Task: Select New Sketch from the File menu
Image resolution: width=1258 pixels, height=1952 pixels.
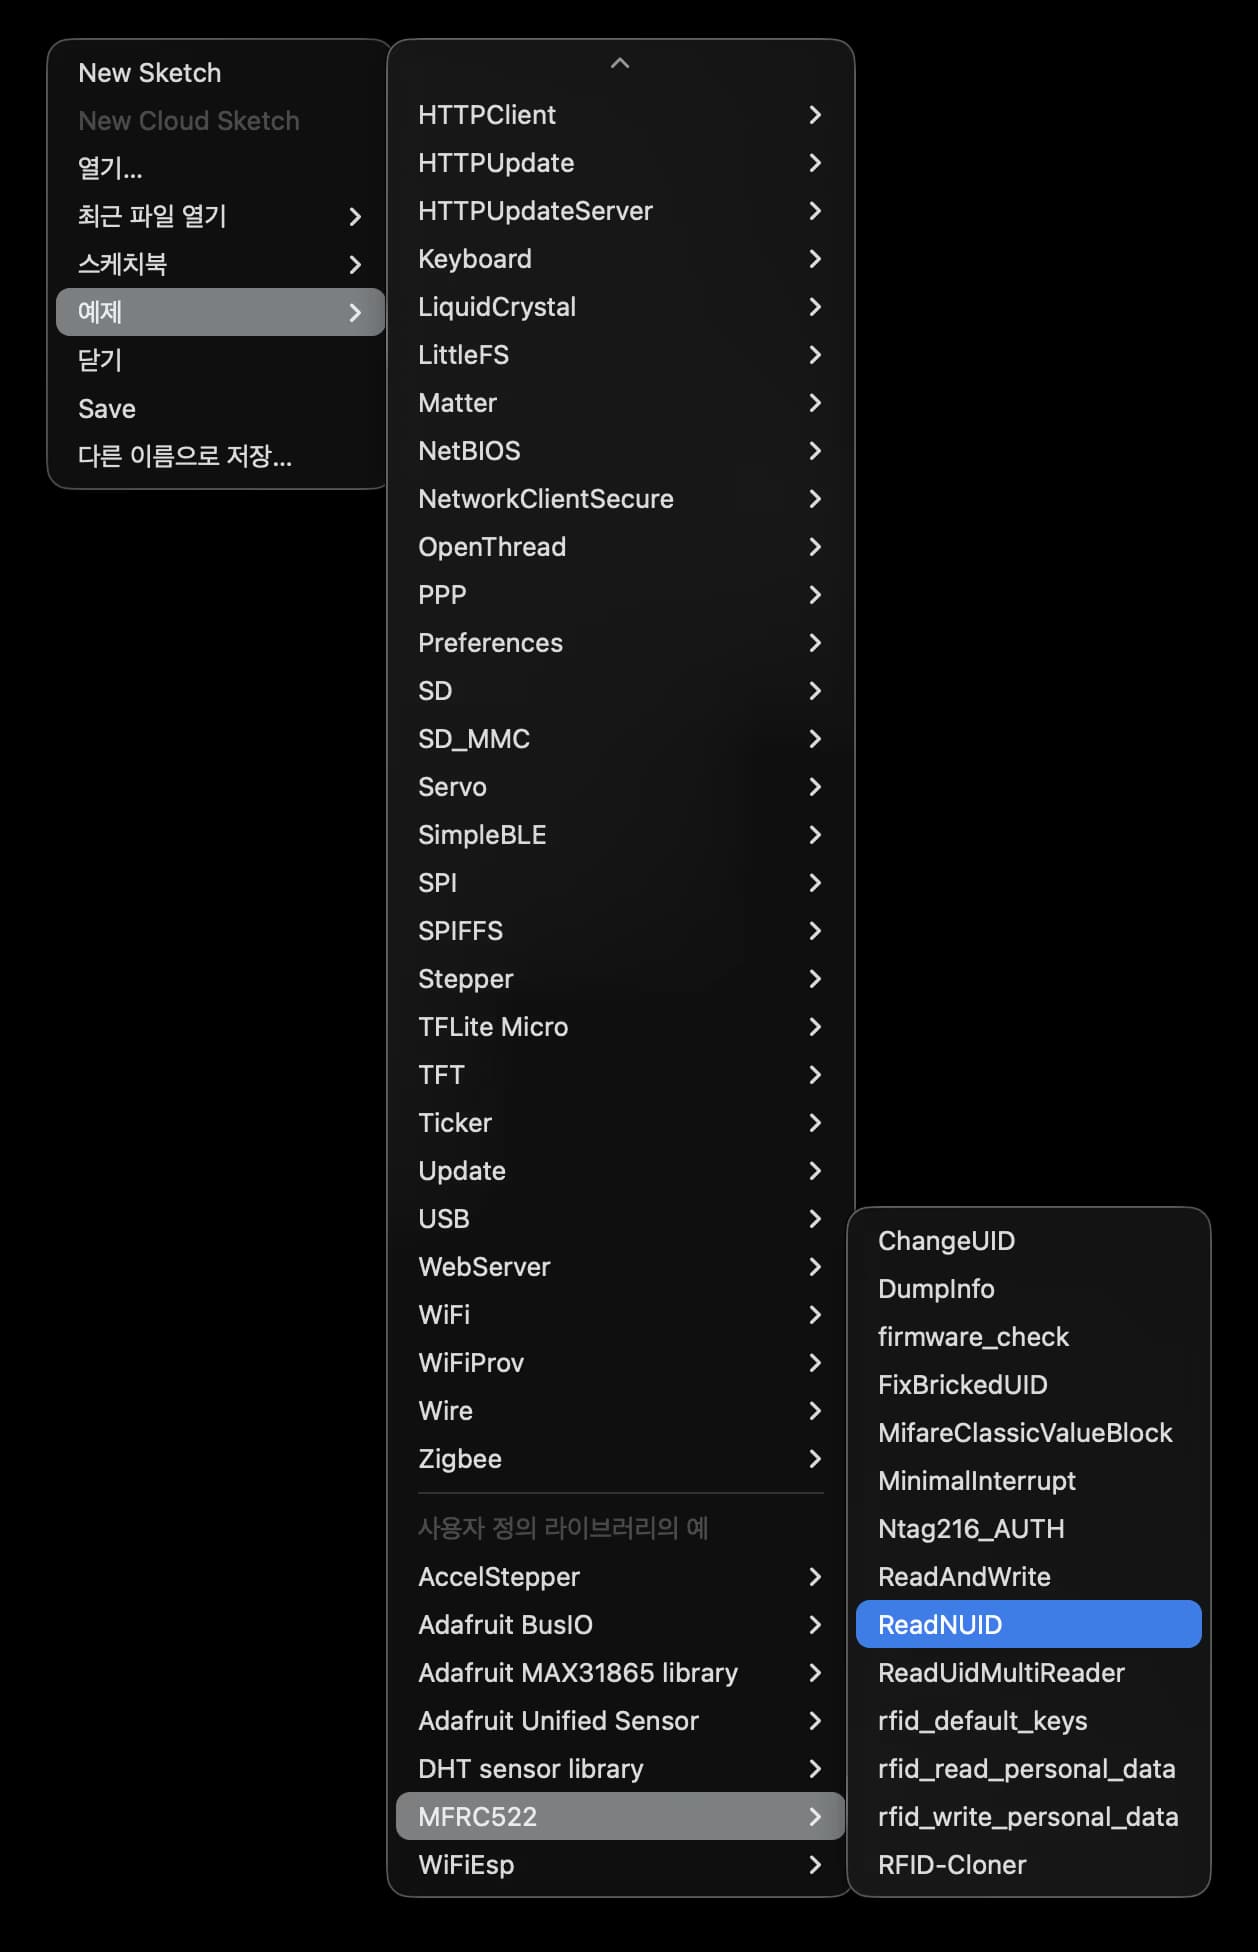Action: point(150,73)
